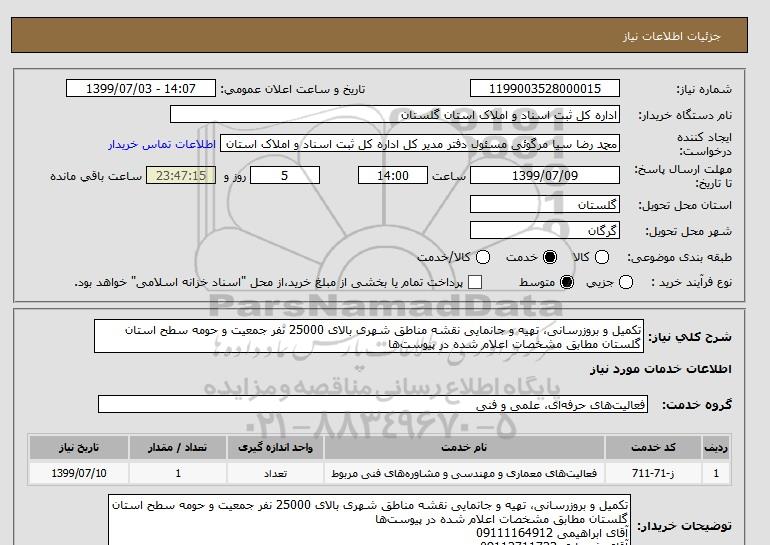770x545 pixels.
Task: Click the تعداد / مقدار column header
Action: (x=178, y=447)
